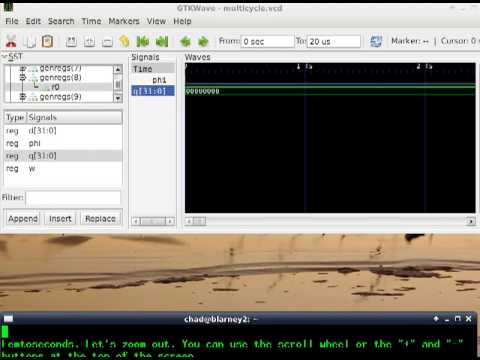Viewport: 480px width, 360px height.
Task: Click the To time input field
Action: tap(334, 42)
